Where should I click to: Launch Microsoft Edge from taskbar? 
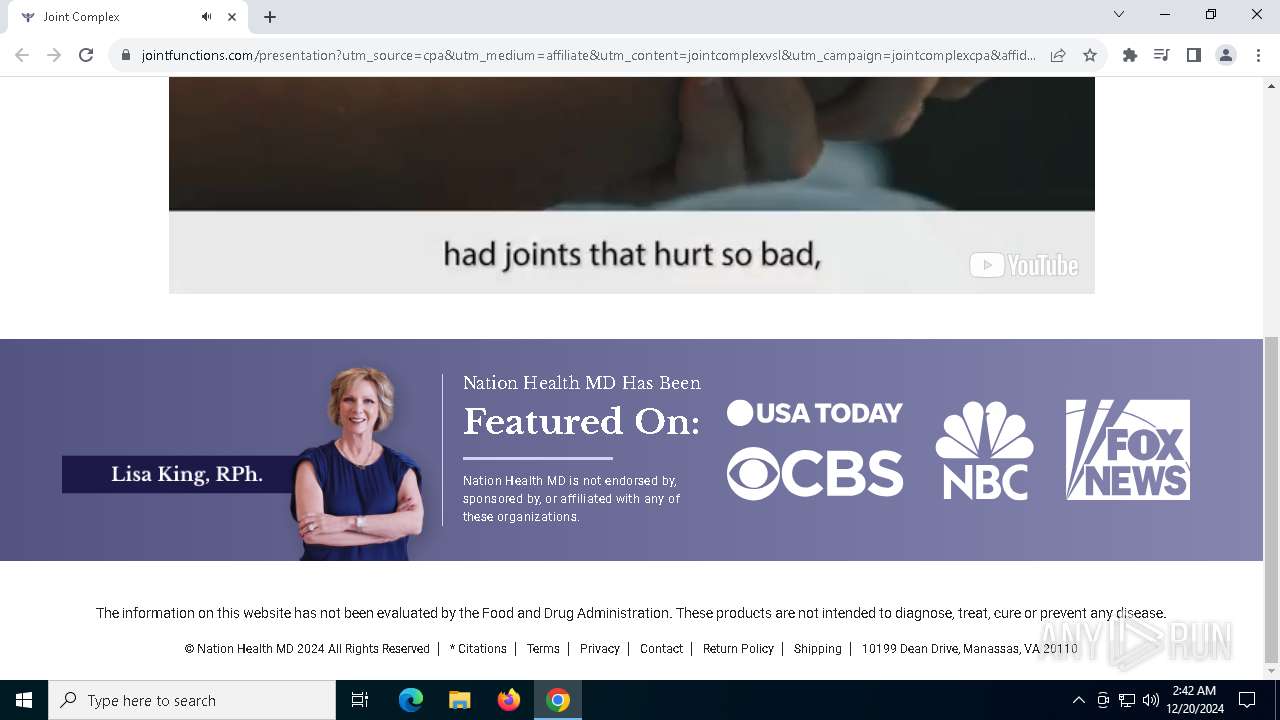(x=411, y=700)
